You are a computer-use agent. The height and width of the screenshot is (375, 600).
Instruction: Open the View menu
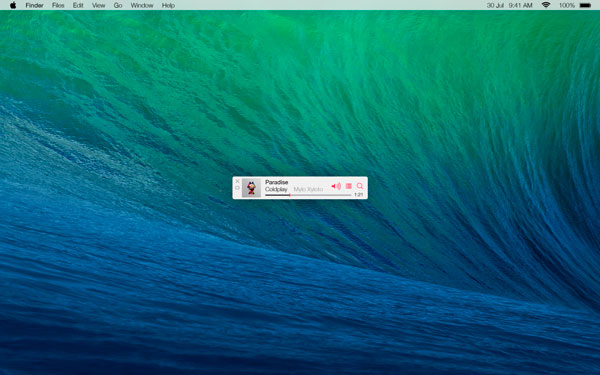98,5
